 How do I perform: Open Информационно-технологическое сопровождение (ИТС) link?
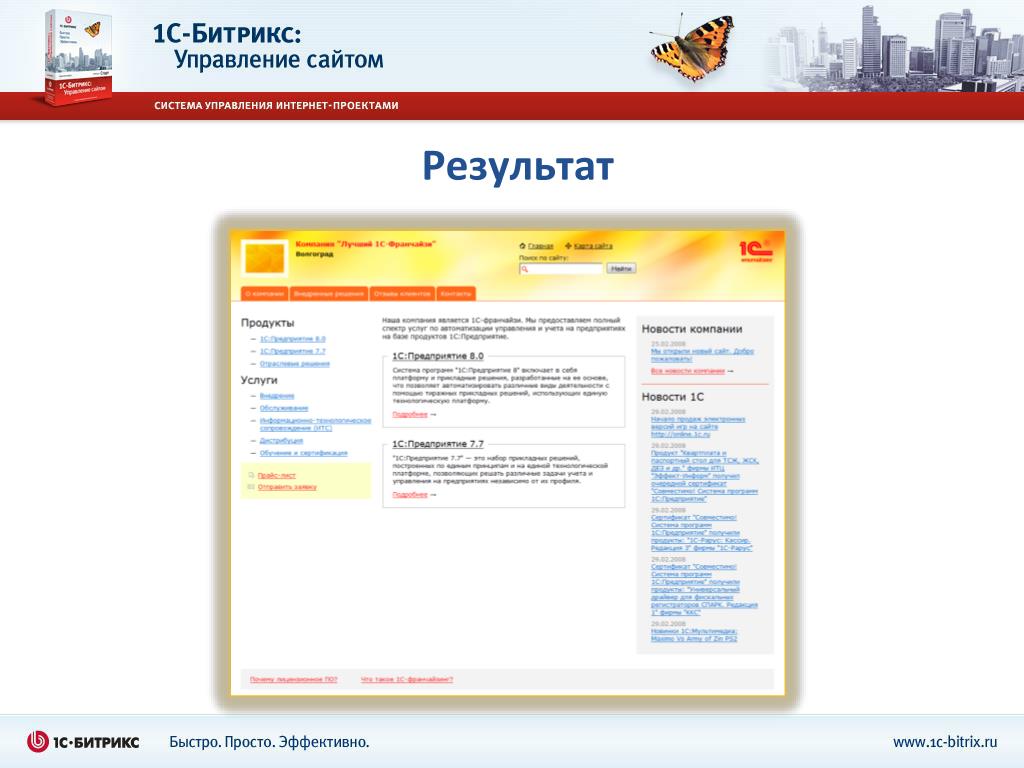[315, 424]
